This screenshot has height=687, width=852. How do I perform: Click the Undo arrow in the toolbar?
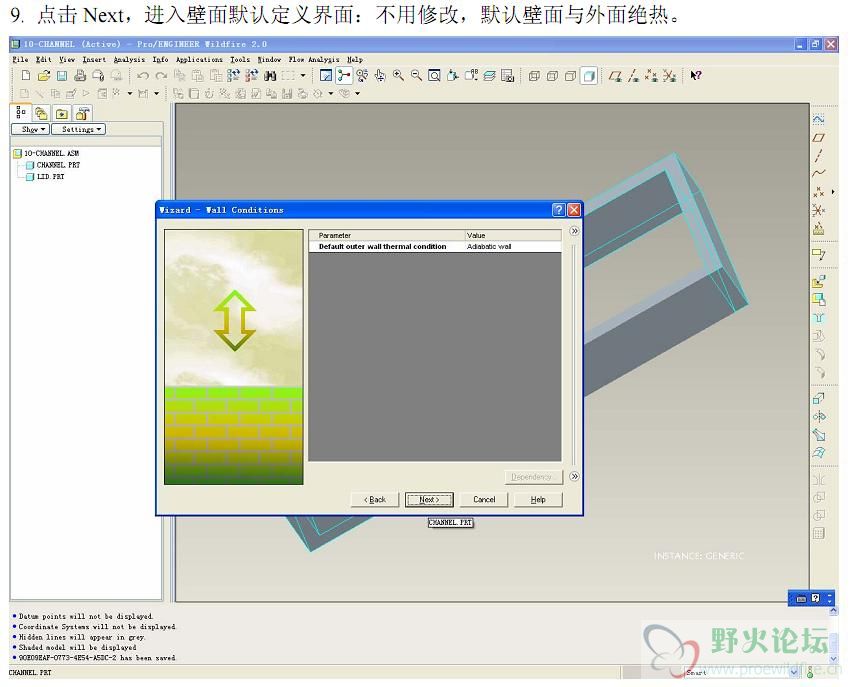click(143, 76)
